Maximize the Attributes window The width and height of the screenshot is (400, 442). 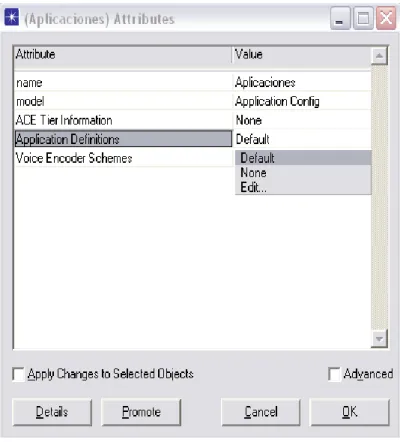click(x=363, y=18)
